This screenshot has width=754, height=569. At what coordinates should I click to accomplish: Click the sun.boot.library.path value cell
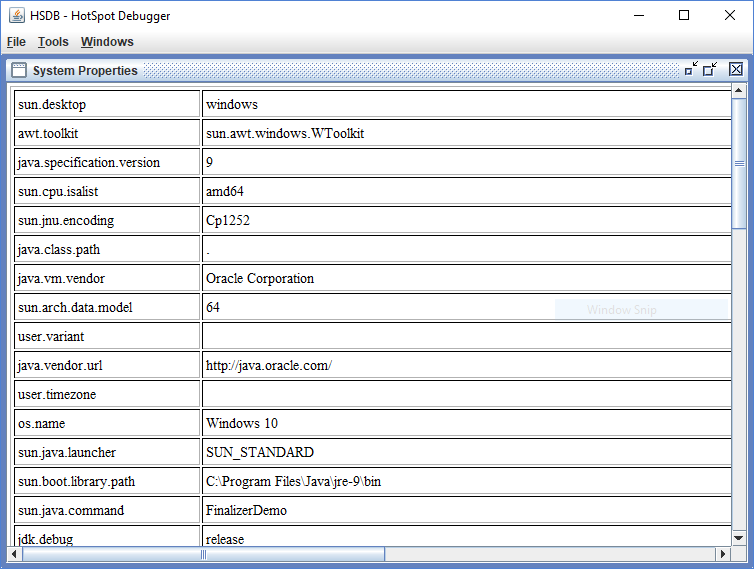(466, 481)
